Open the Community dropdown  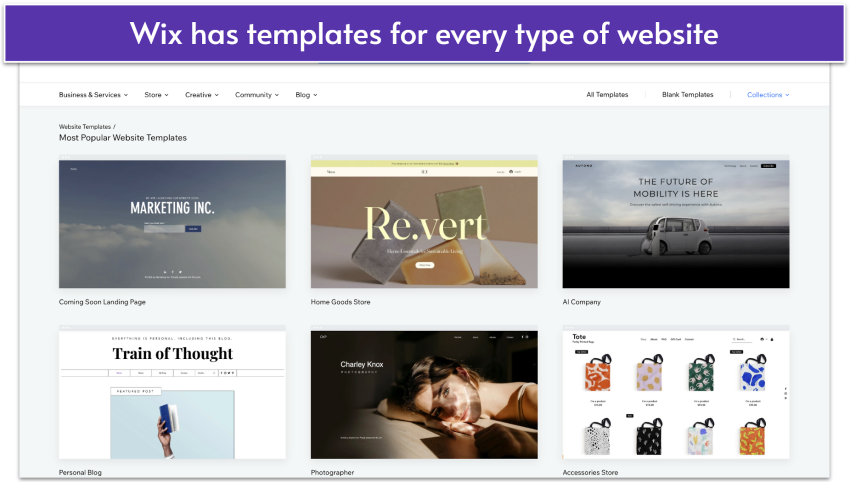point(256,95)
